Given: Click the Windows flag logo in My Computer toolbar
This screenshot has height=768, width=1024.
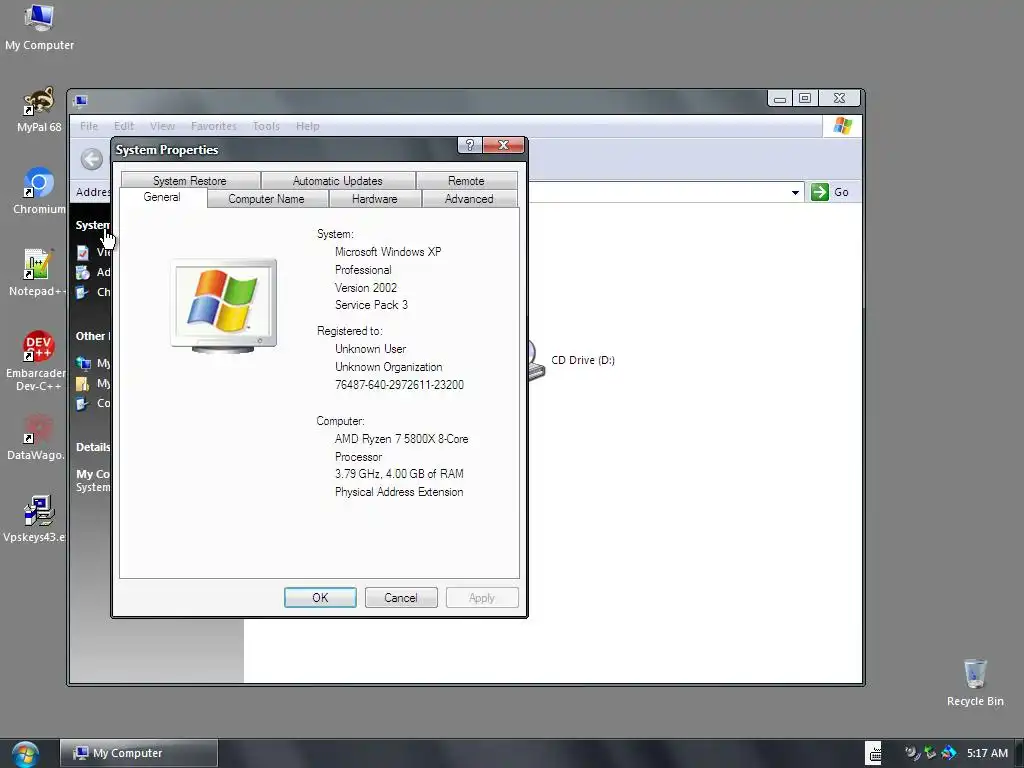Looking at the screenshot, I should click(x=842, y=126).
